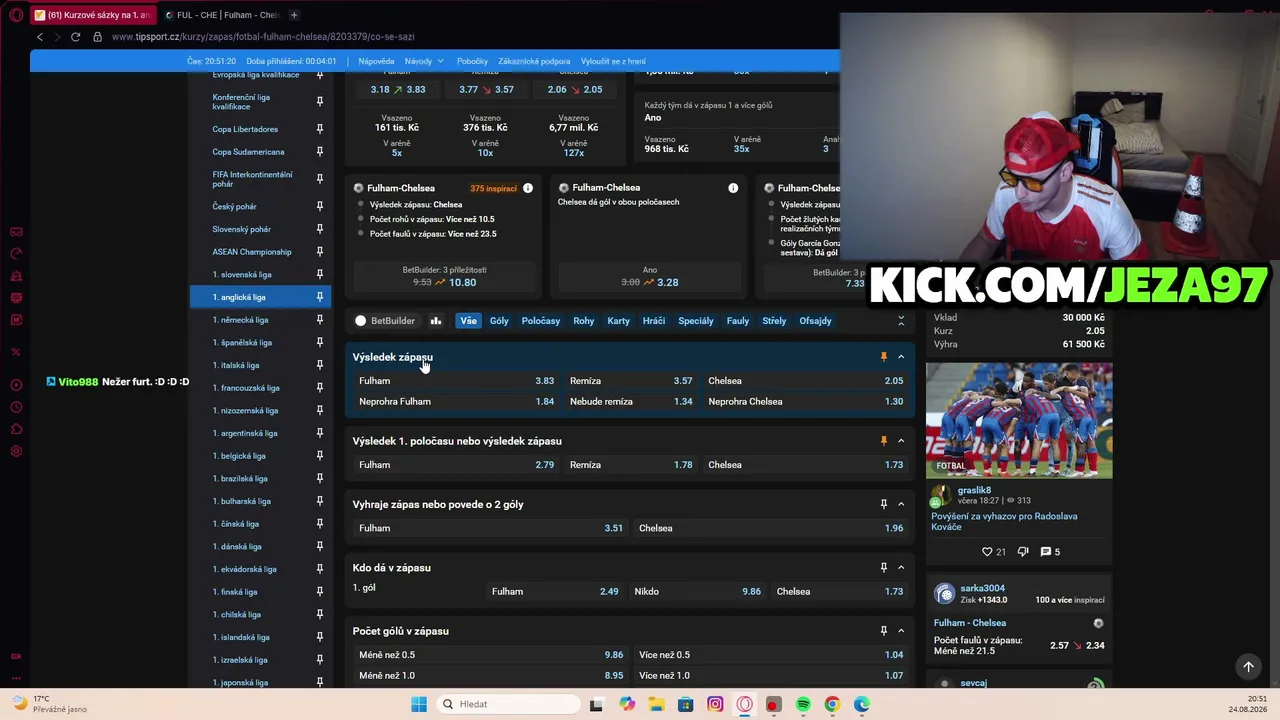Collapse the Výsledek zápasu section
Viewport: 1280px width, 720px height.
click(x=901, y=357)
